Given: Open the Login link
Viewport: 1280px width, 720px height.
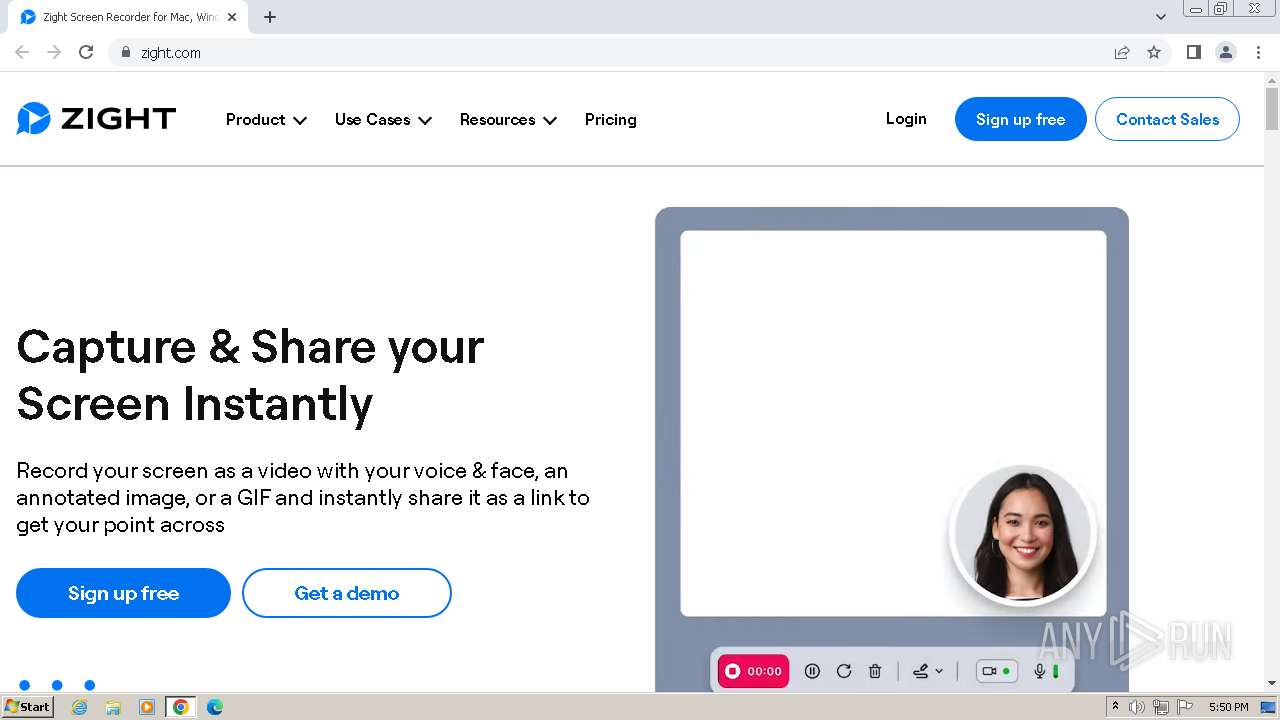Looking at the screenshot, I should 906,118.
